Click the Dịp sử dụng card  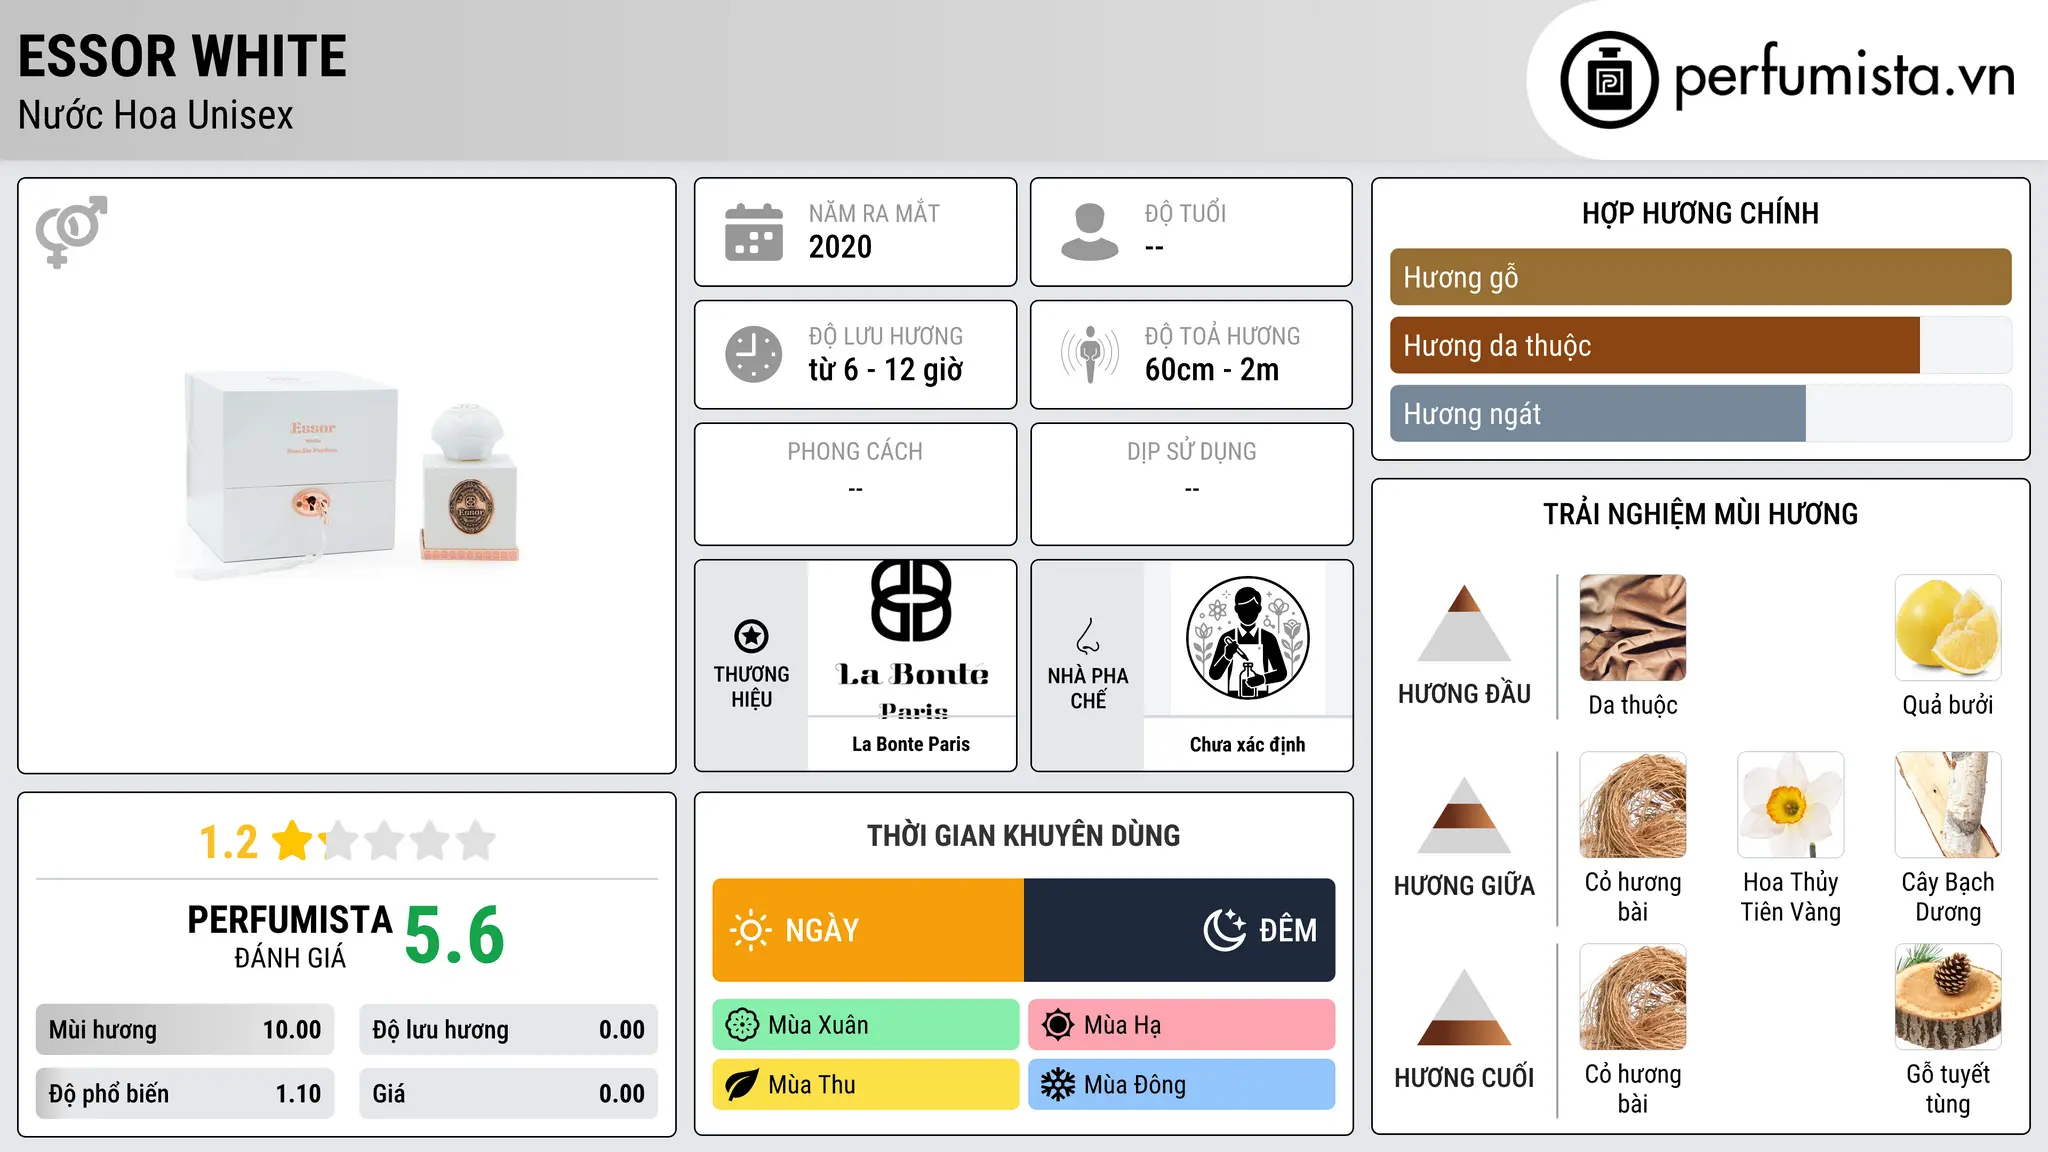pos(1191,484)
